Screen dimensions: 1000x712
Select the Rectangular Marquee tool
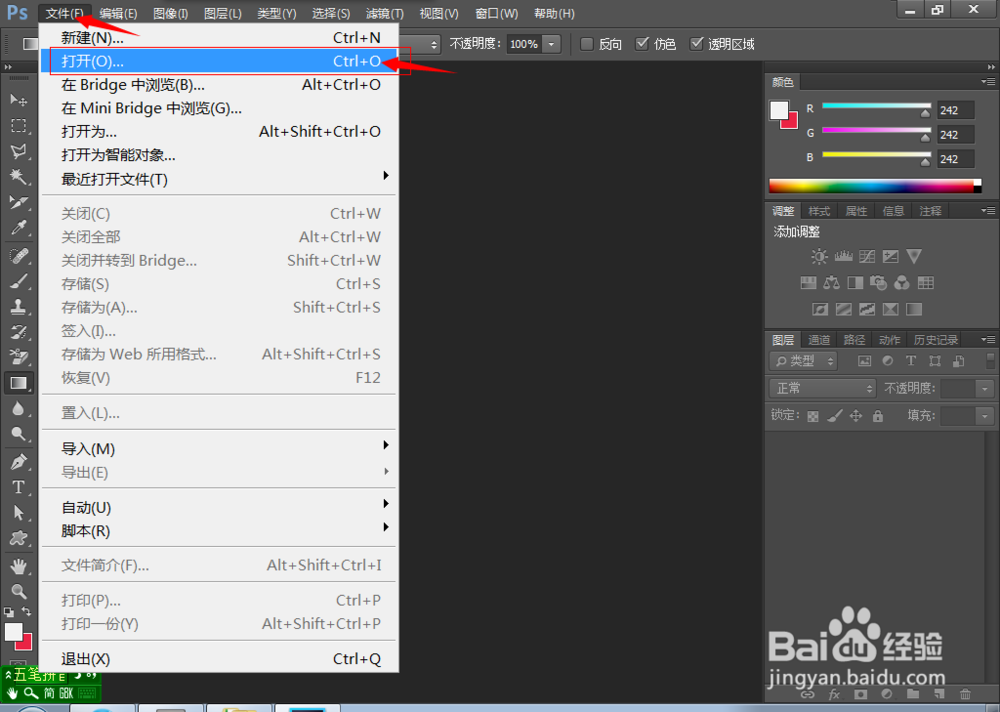[18, 126]
